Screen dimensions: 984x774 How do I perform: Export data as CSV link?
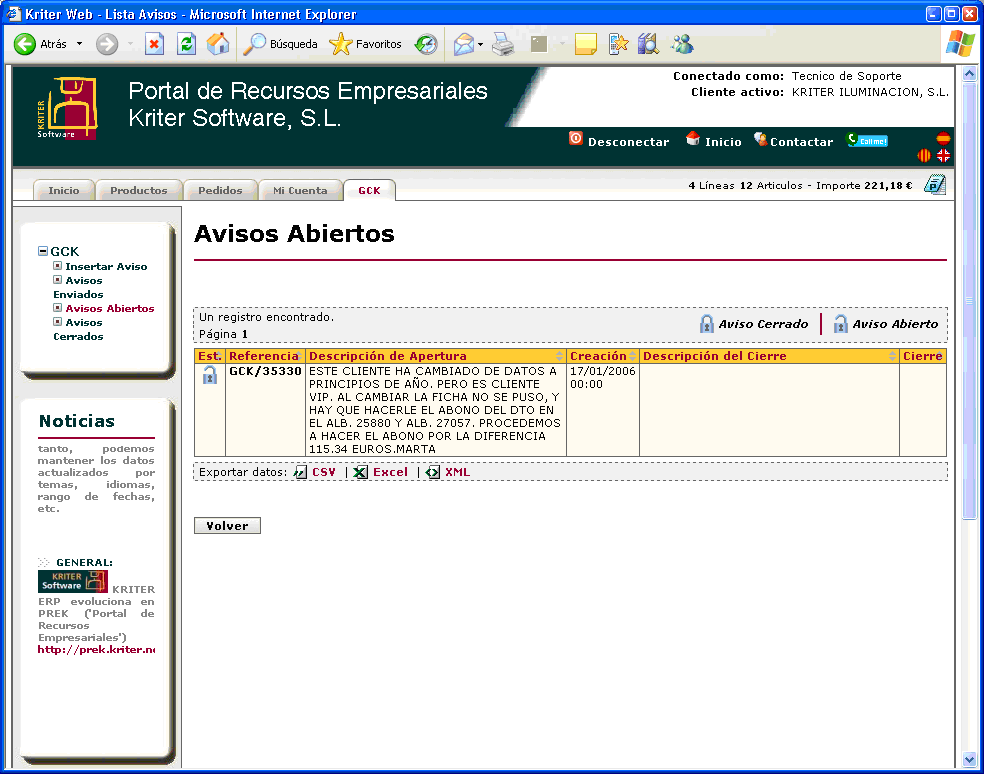pos(324,472)
